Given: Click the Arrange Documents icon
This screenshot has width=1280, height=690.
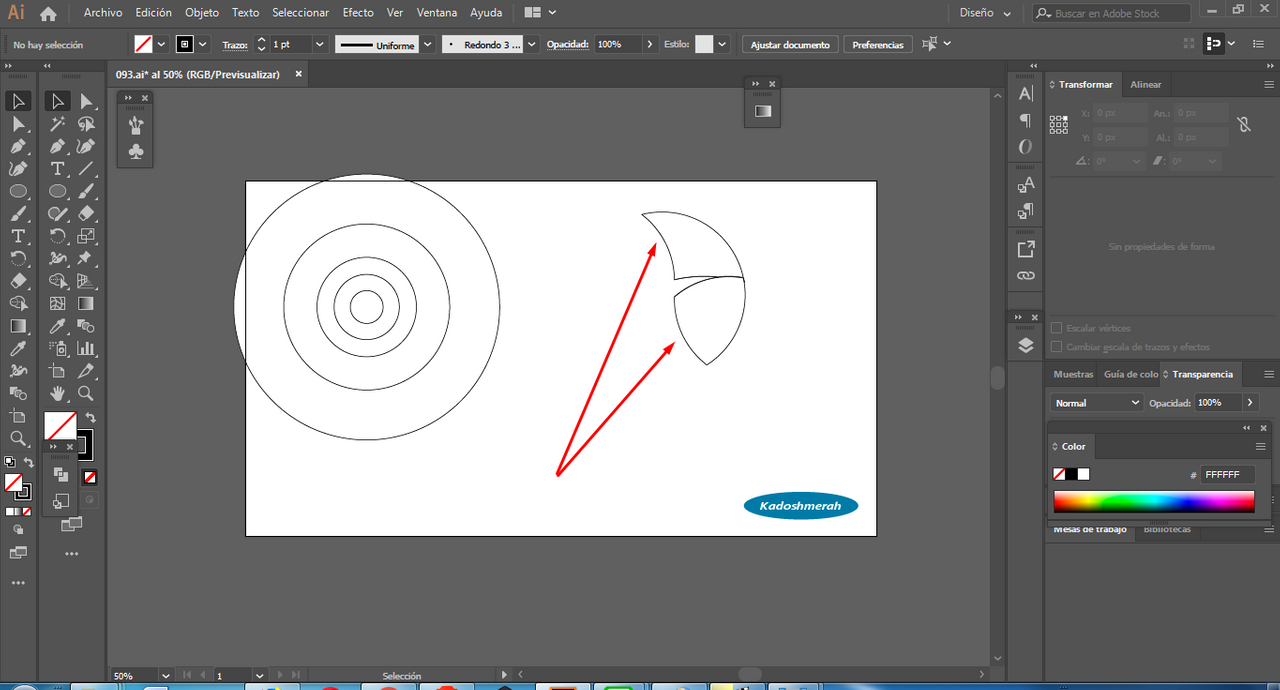Looking at the screenshot, I should 539,13.
